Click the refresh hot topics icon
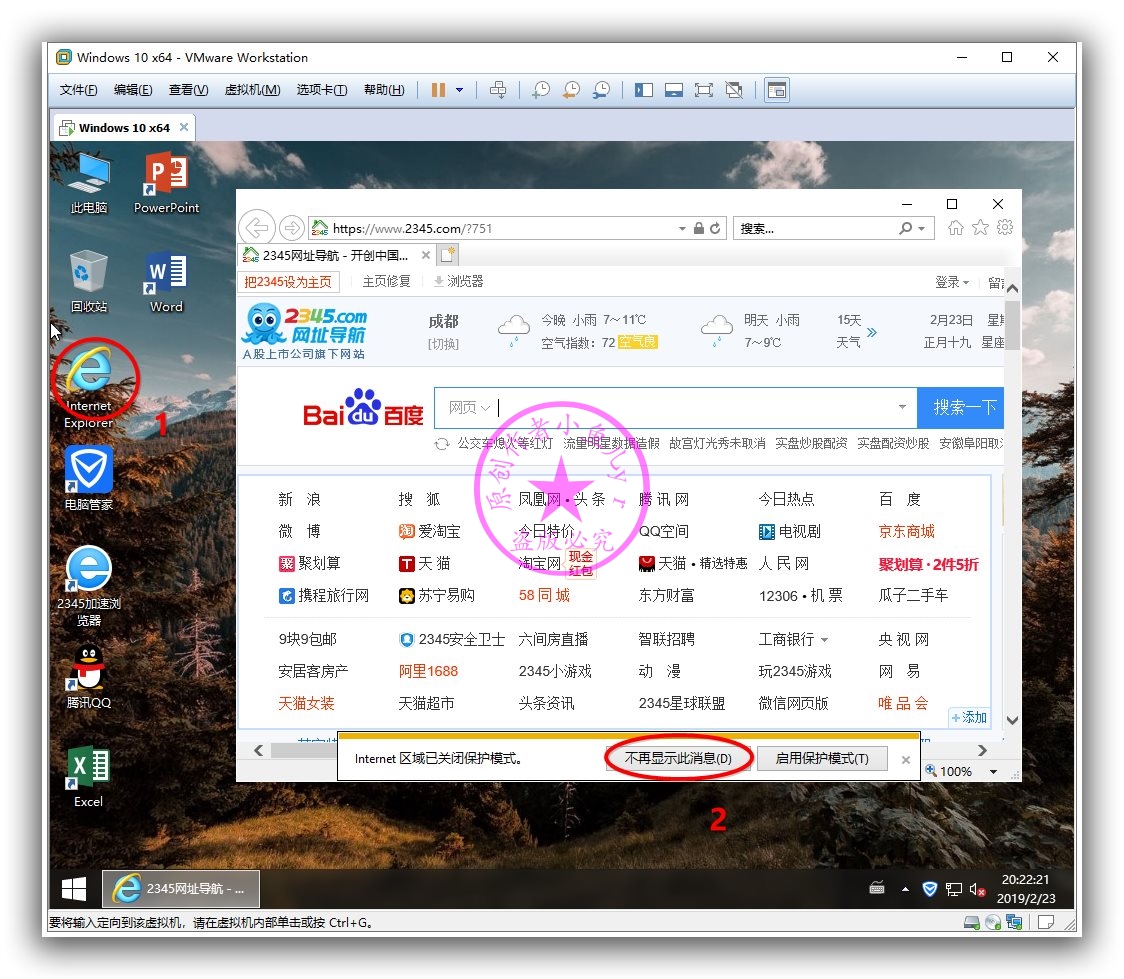The width and height of the screenshot is (1124, 979). 442,444
